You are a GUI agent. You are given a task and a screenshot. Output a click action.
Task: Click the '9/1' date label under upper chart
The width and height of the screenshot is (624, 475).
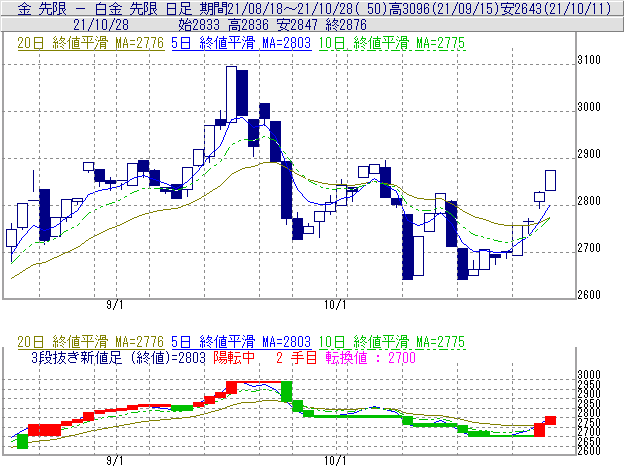pyautogui.click(x=115, y=305)
